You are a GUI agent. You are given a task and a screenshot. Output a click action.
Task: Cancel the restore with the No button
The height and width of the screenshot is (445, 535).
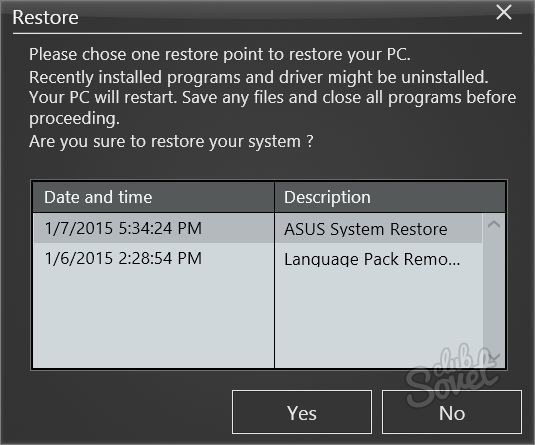pyautogui.click(x=452, y=412)
